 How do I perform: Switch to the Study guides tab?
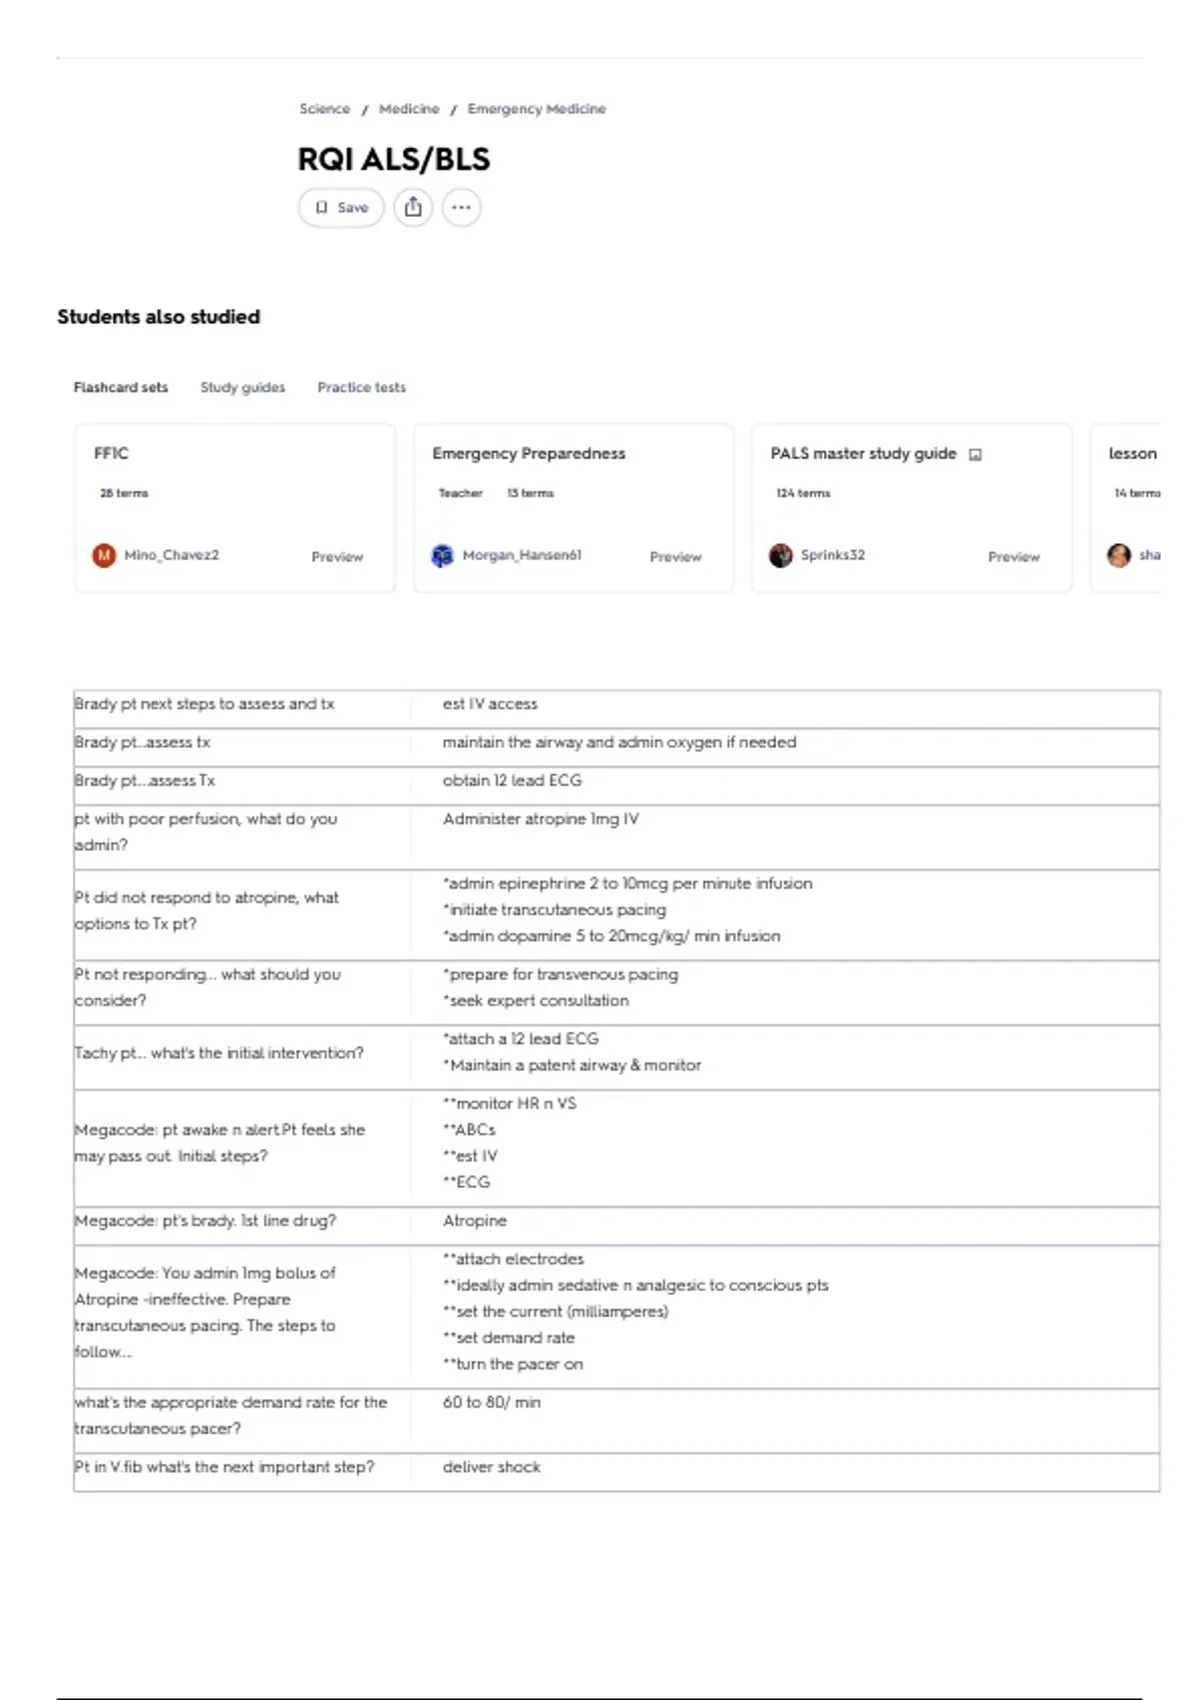click(242, 387)
